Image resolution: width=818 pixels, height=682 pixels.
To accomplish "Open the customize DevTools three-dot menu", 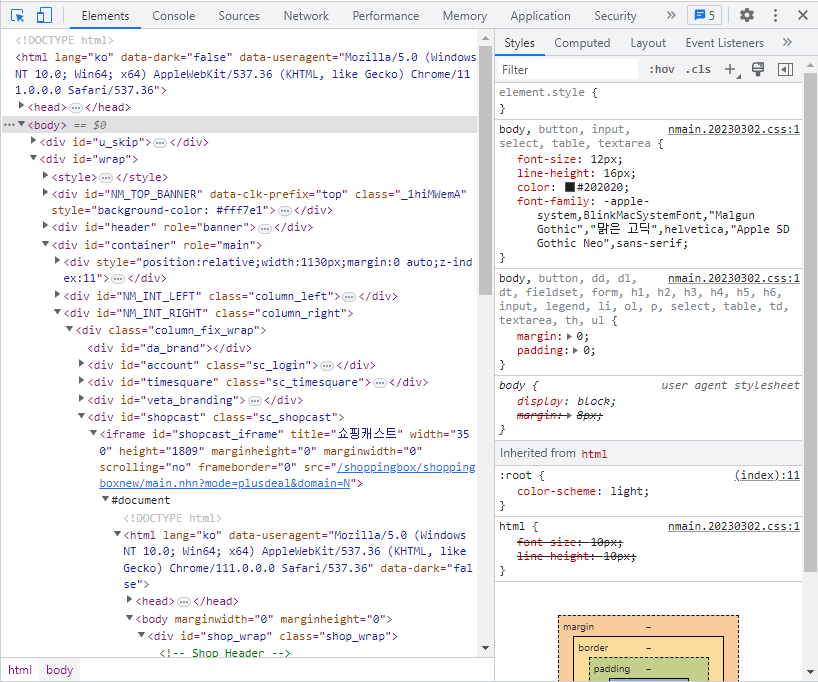I will tap(775, 16).
